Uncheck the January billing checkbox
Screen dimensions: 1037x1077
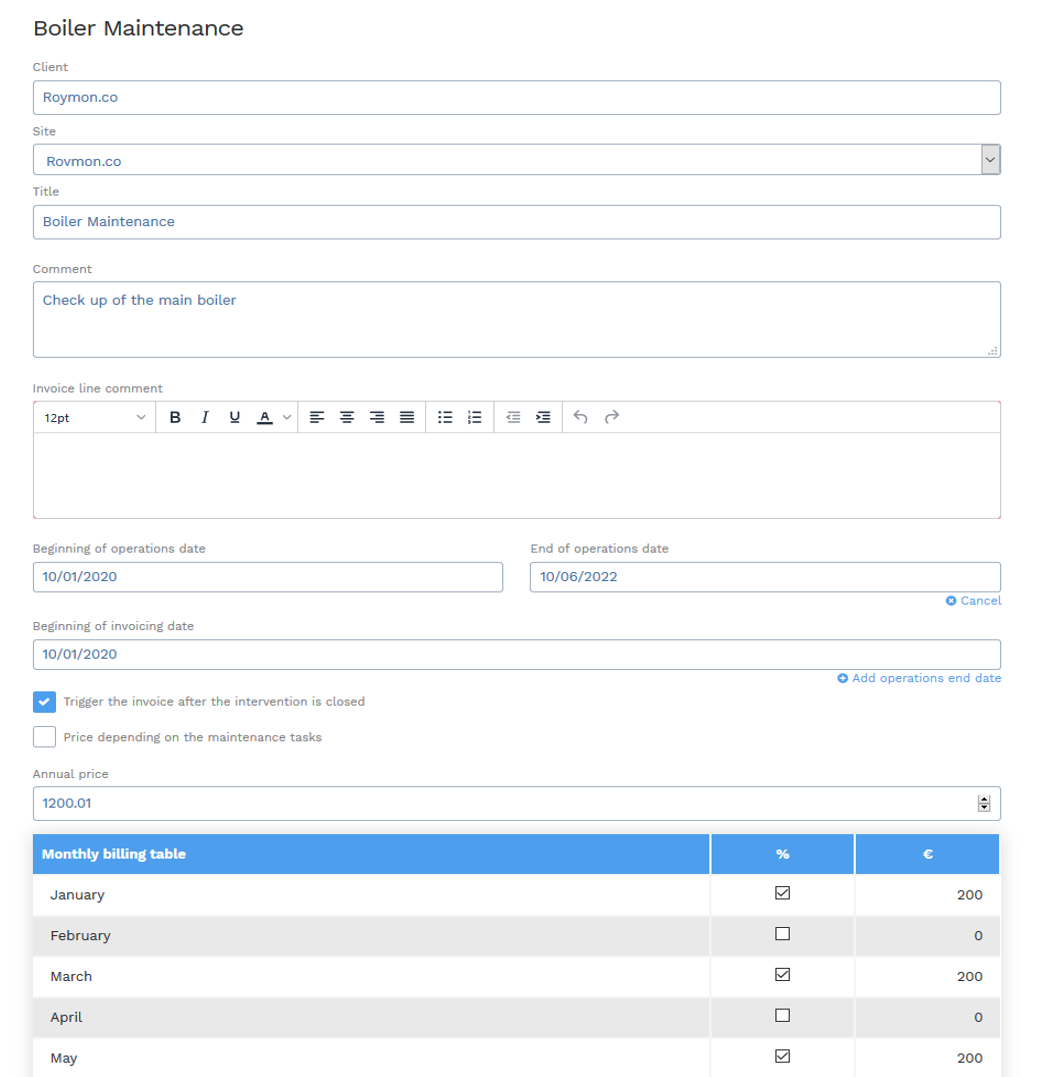point(782,893)
